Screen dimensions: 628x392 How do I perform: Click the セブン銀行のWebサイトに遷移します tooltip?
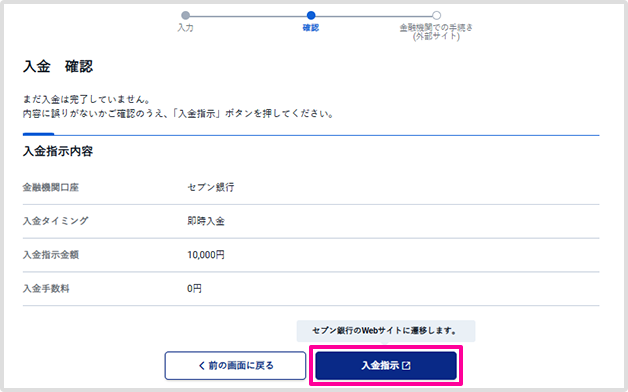coord(386,331)
